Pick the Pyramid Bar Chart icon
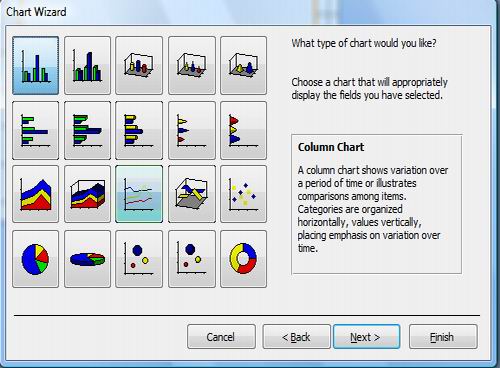This screenshot has height=368, width=500. (243, 130)
